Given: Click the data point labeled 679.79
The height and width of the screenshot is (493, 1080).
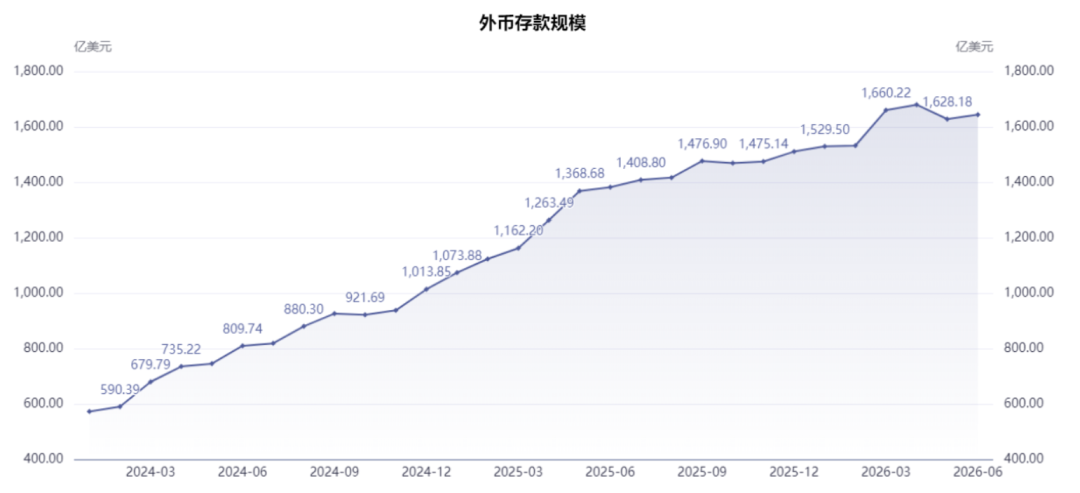Looking at the screenshot, I should pyautogui.click(x=151, y=381).
